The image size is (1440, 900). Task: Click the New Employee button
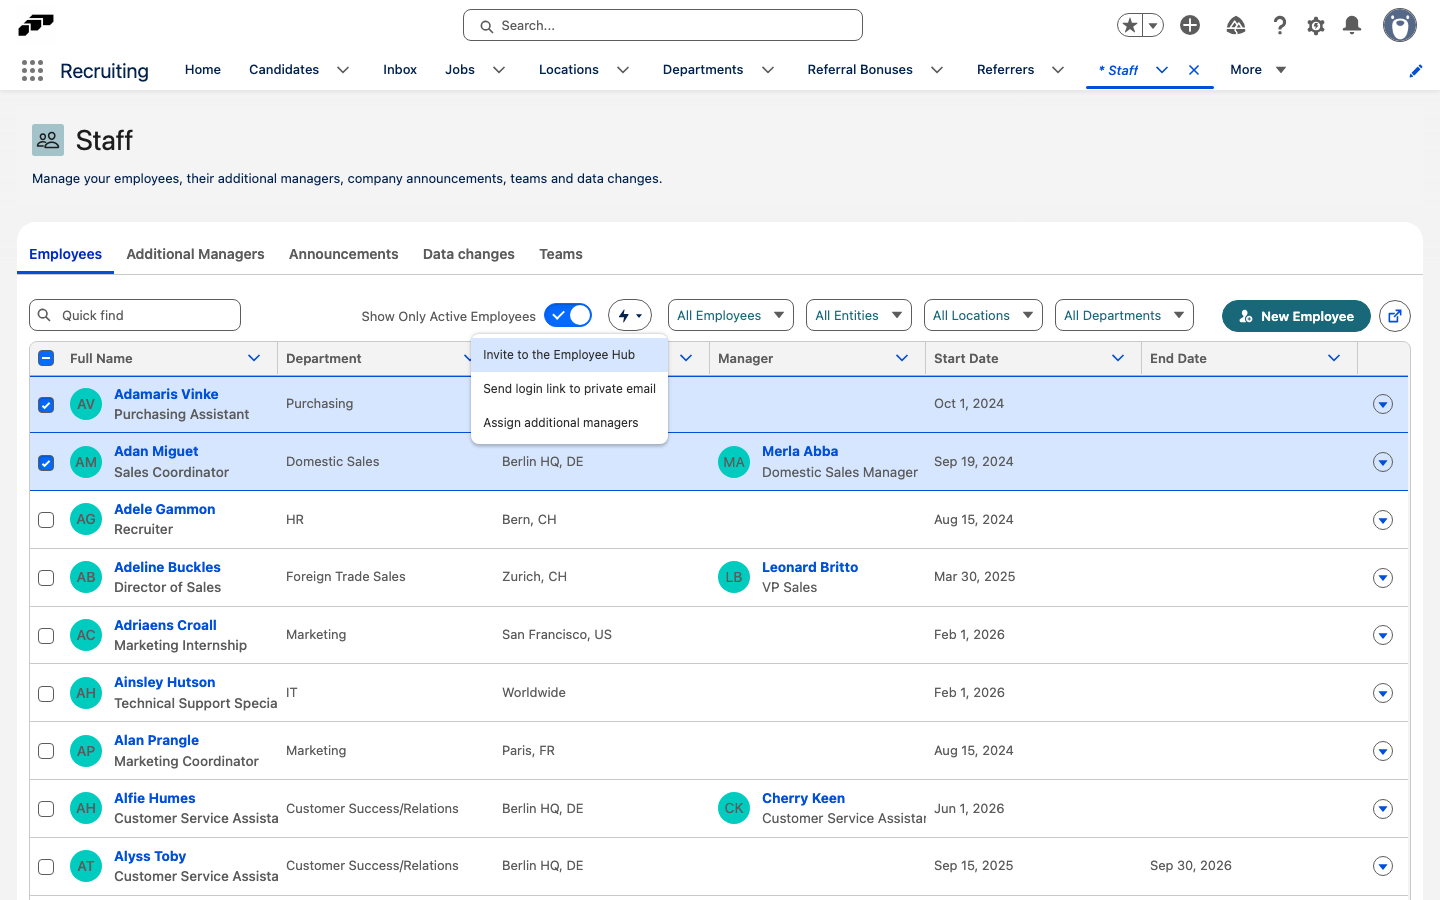coord(1296,316)
